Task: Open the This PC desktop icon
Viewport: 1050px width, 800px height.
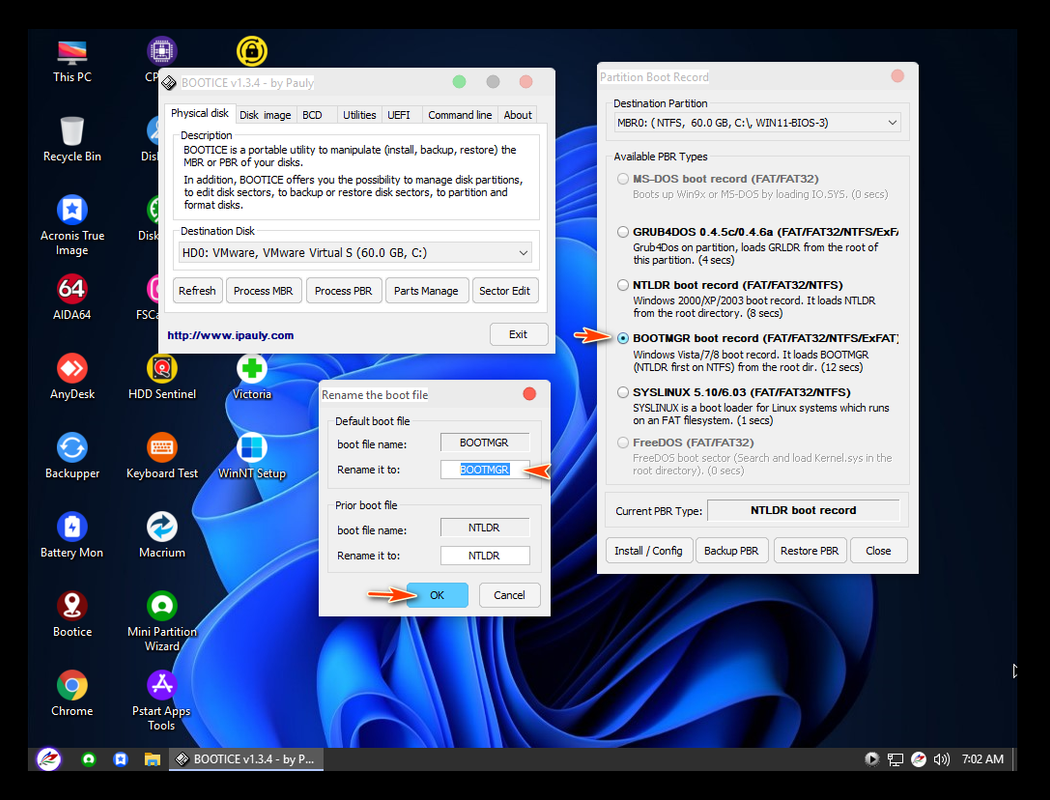Action: tap(72, 60)
